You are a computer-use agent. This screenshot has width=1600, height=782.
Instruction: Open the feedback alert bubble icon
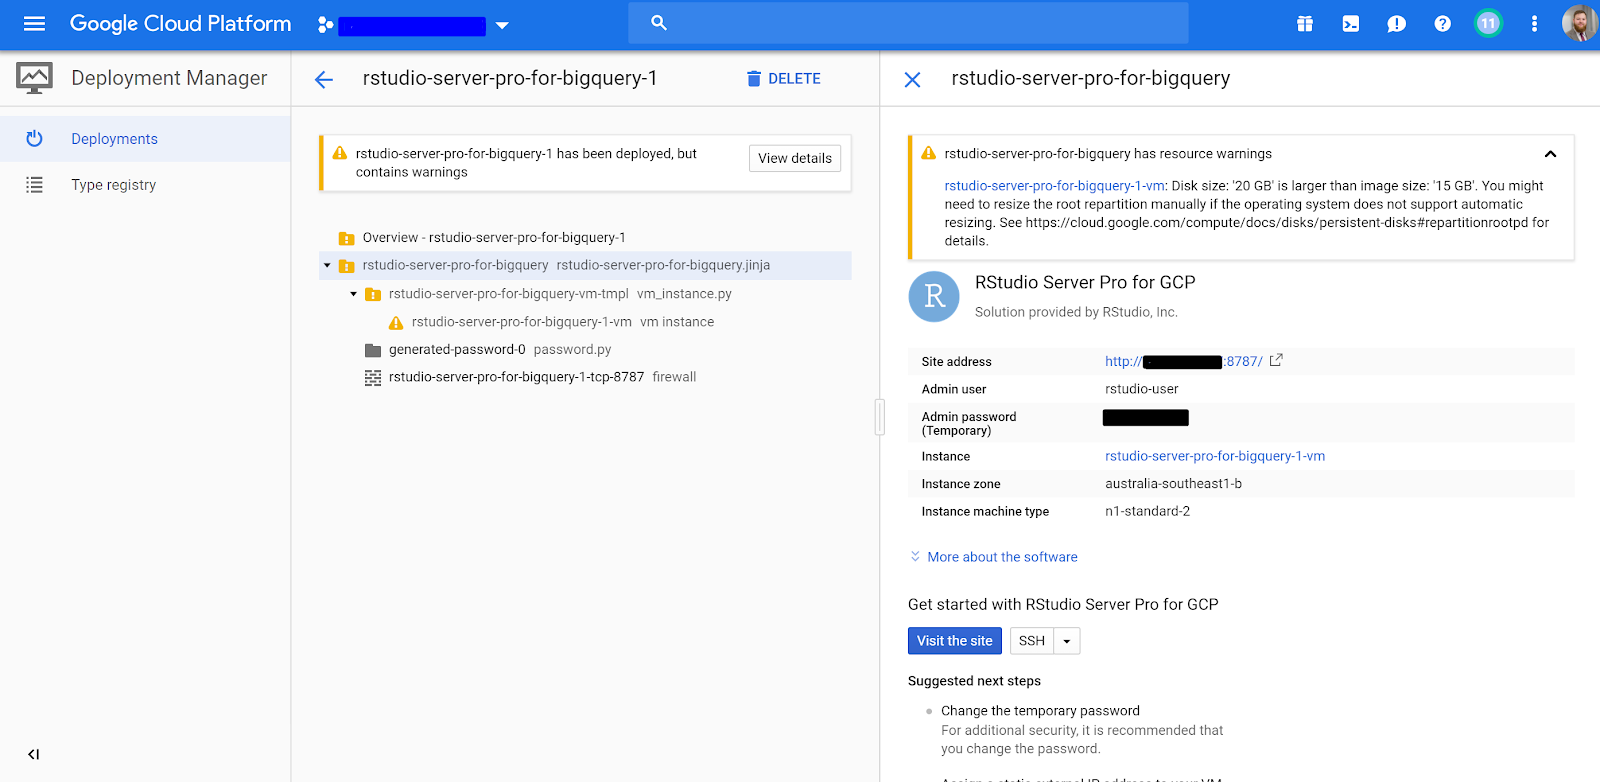[1397, 24]
